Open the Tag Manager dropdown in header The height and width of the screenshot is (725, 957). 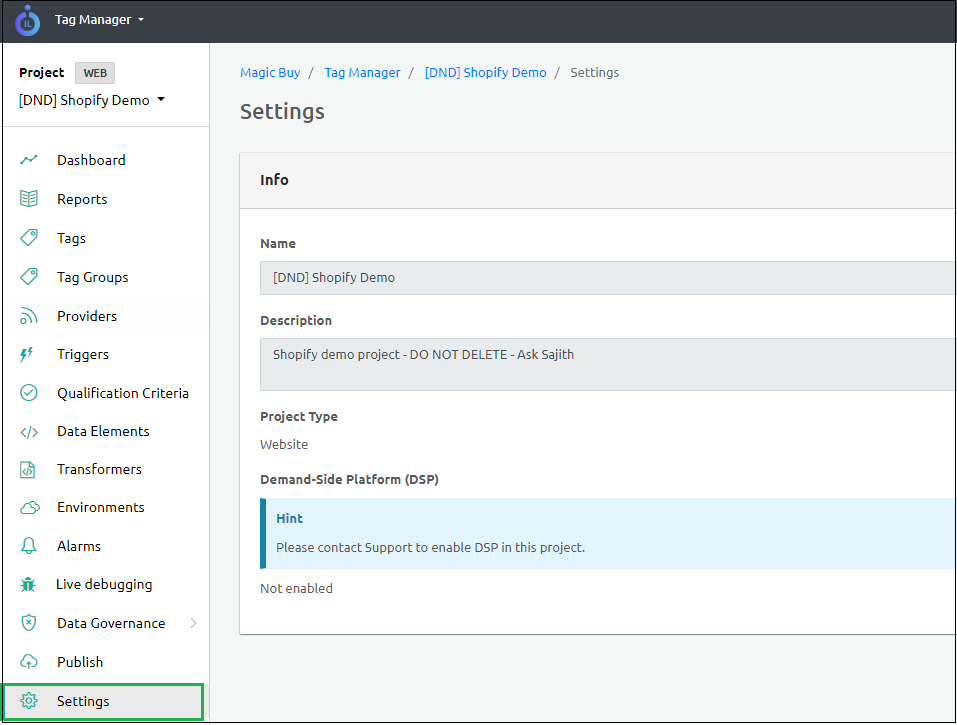[x=99, y=19]
